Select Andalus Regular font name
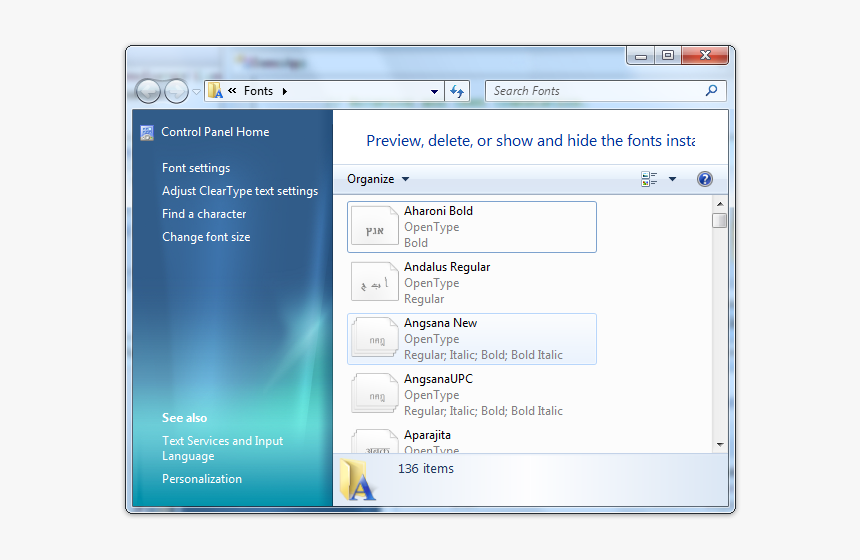This screenshot has width=860, height=560. point(447,267)
